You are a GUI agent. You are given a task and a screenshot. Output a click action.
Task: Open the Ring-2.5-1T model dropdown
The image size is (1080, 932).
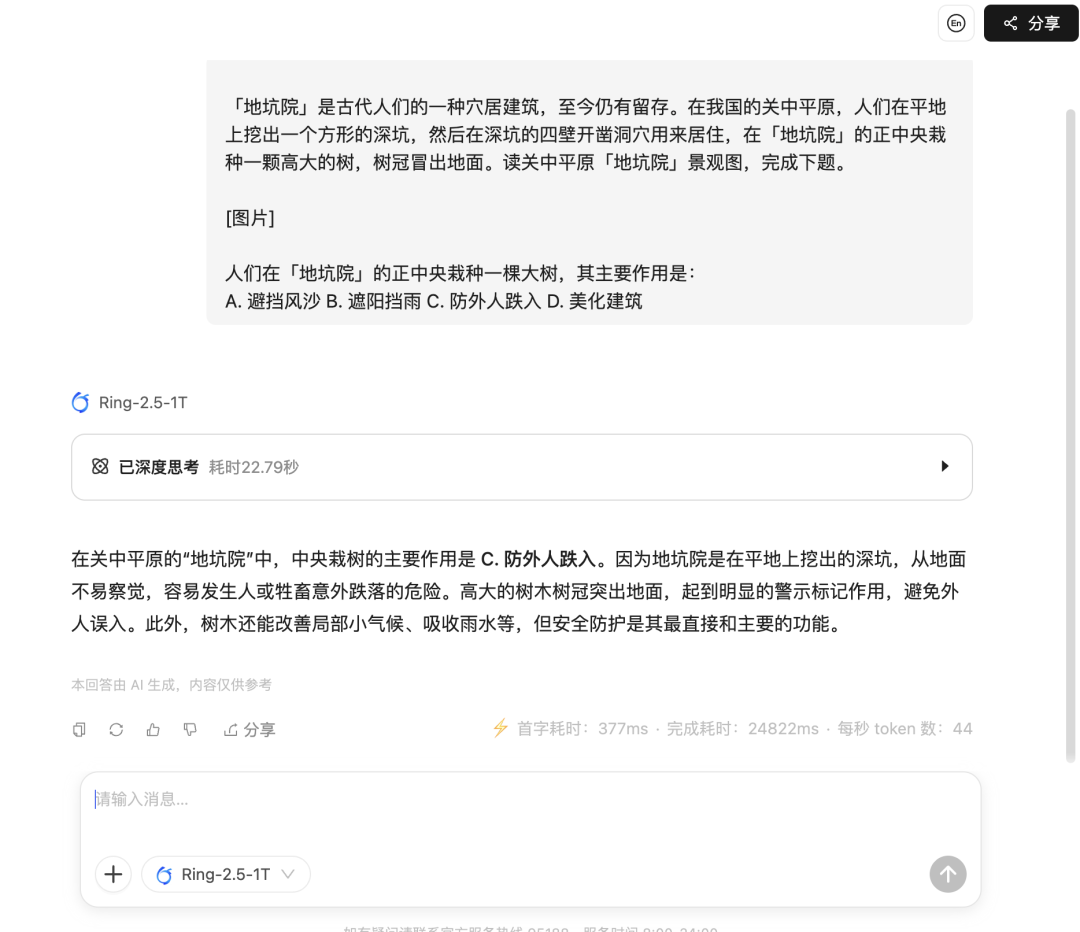[226, 874]
